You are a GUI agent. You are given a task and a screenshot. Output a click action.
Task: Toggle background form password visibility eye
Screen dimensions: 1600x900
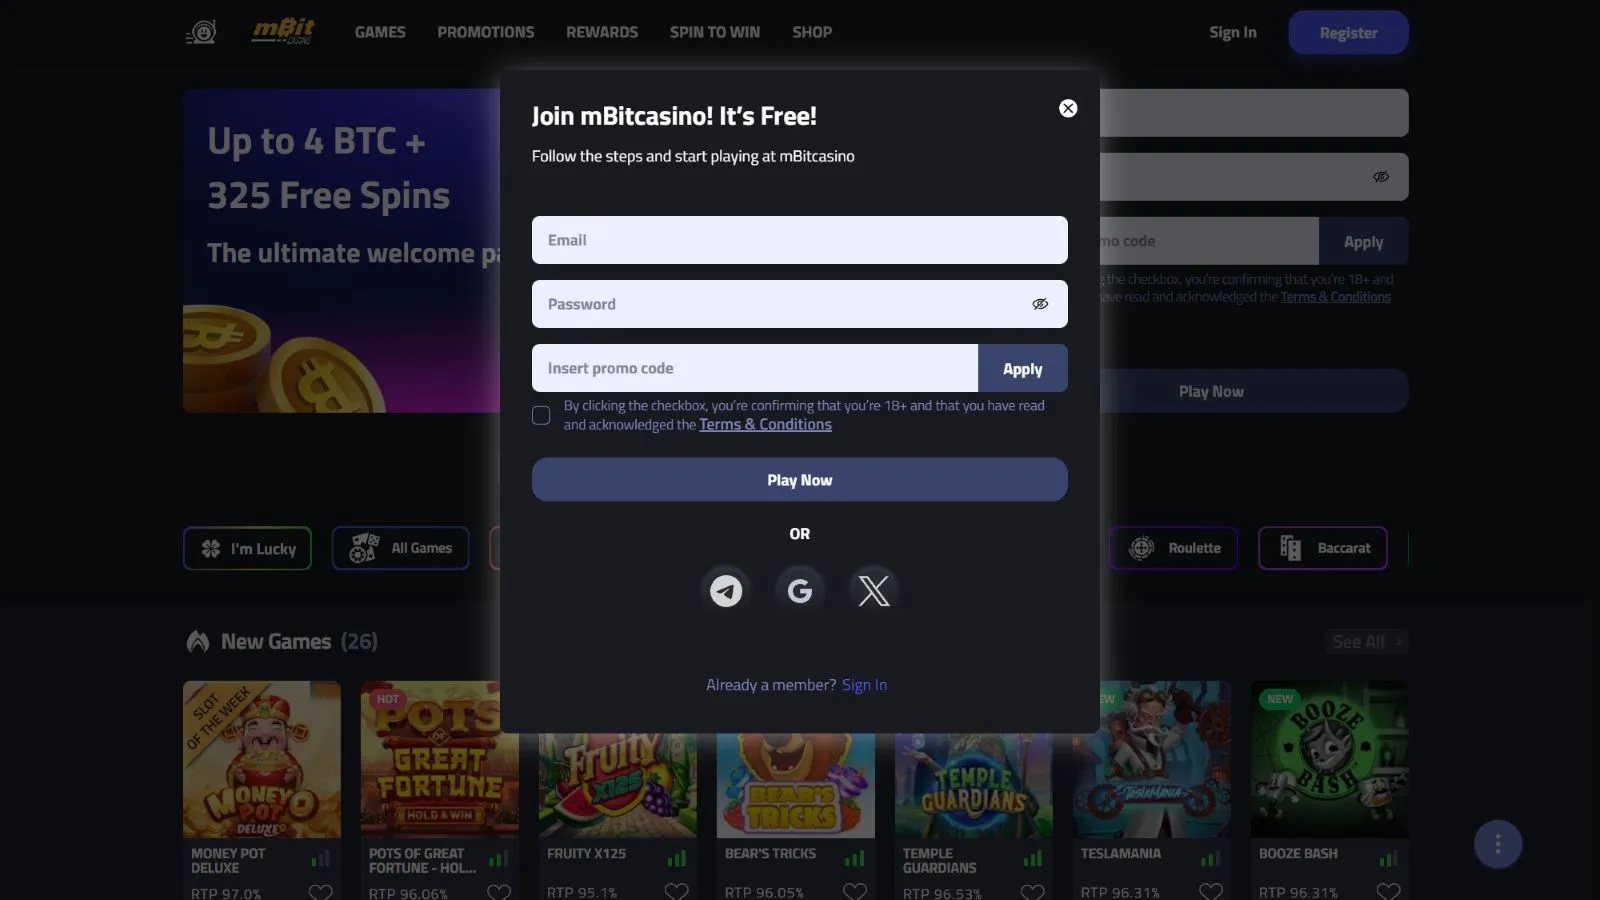click(1380, 177)
